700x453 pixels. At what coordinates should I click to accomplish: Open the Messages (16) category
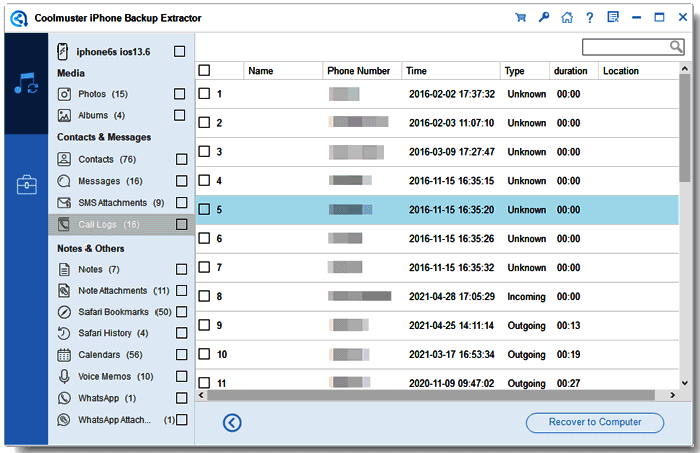point(110,181)
